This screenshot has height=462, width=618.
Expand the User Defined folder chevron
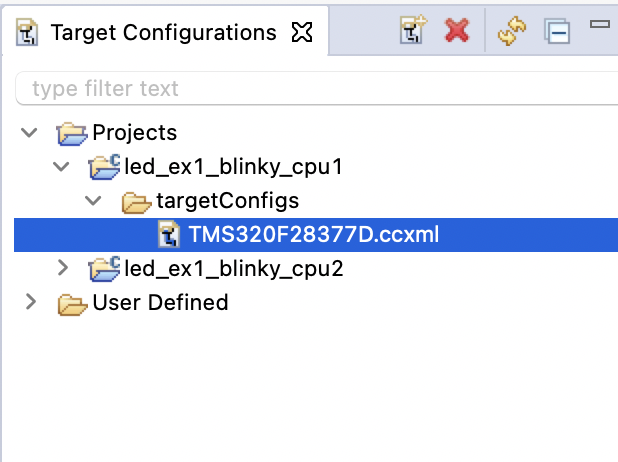coord(31,302)
